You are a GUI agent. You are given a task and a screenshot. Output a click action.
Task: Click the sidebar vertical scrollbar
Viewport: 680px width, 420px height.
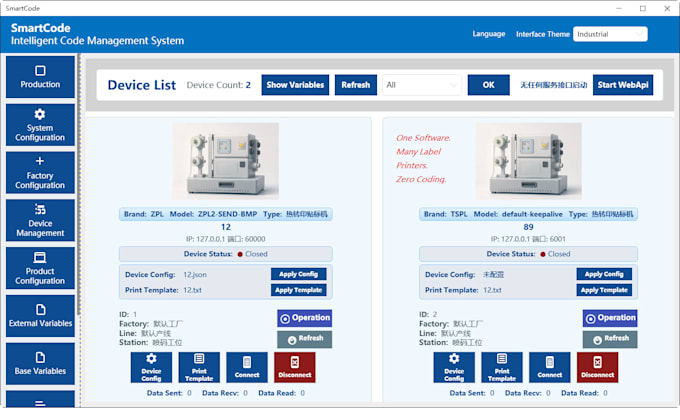coord(78,184)
